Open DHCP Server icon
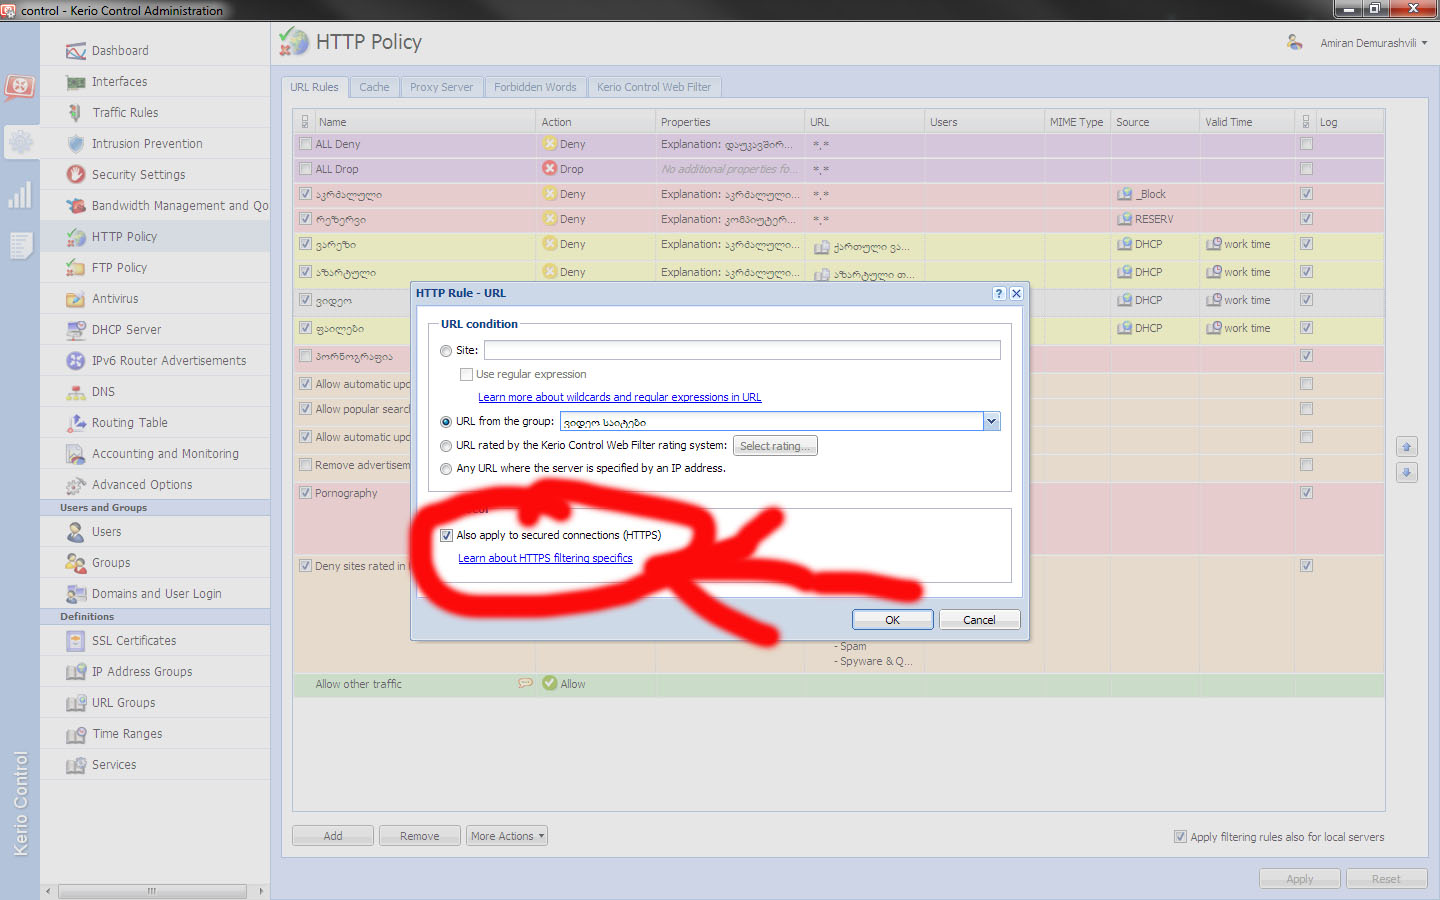The width and height of the screenshot is (1440, 900). [75, 330]
